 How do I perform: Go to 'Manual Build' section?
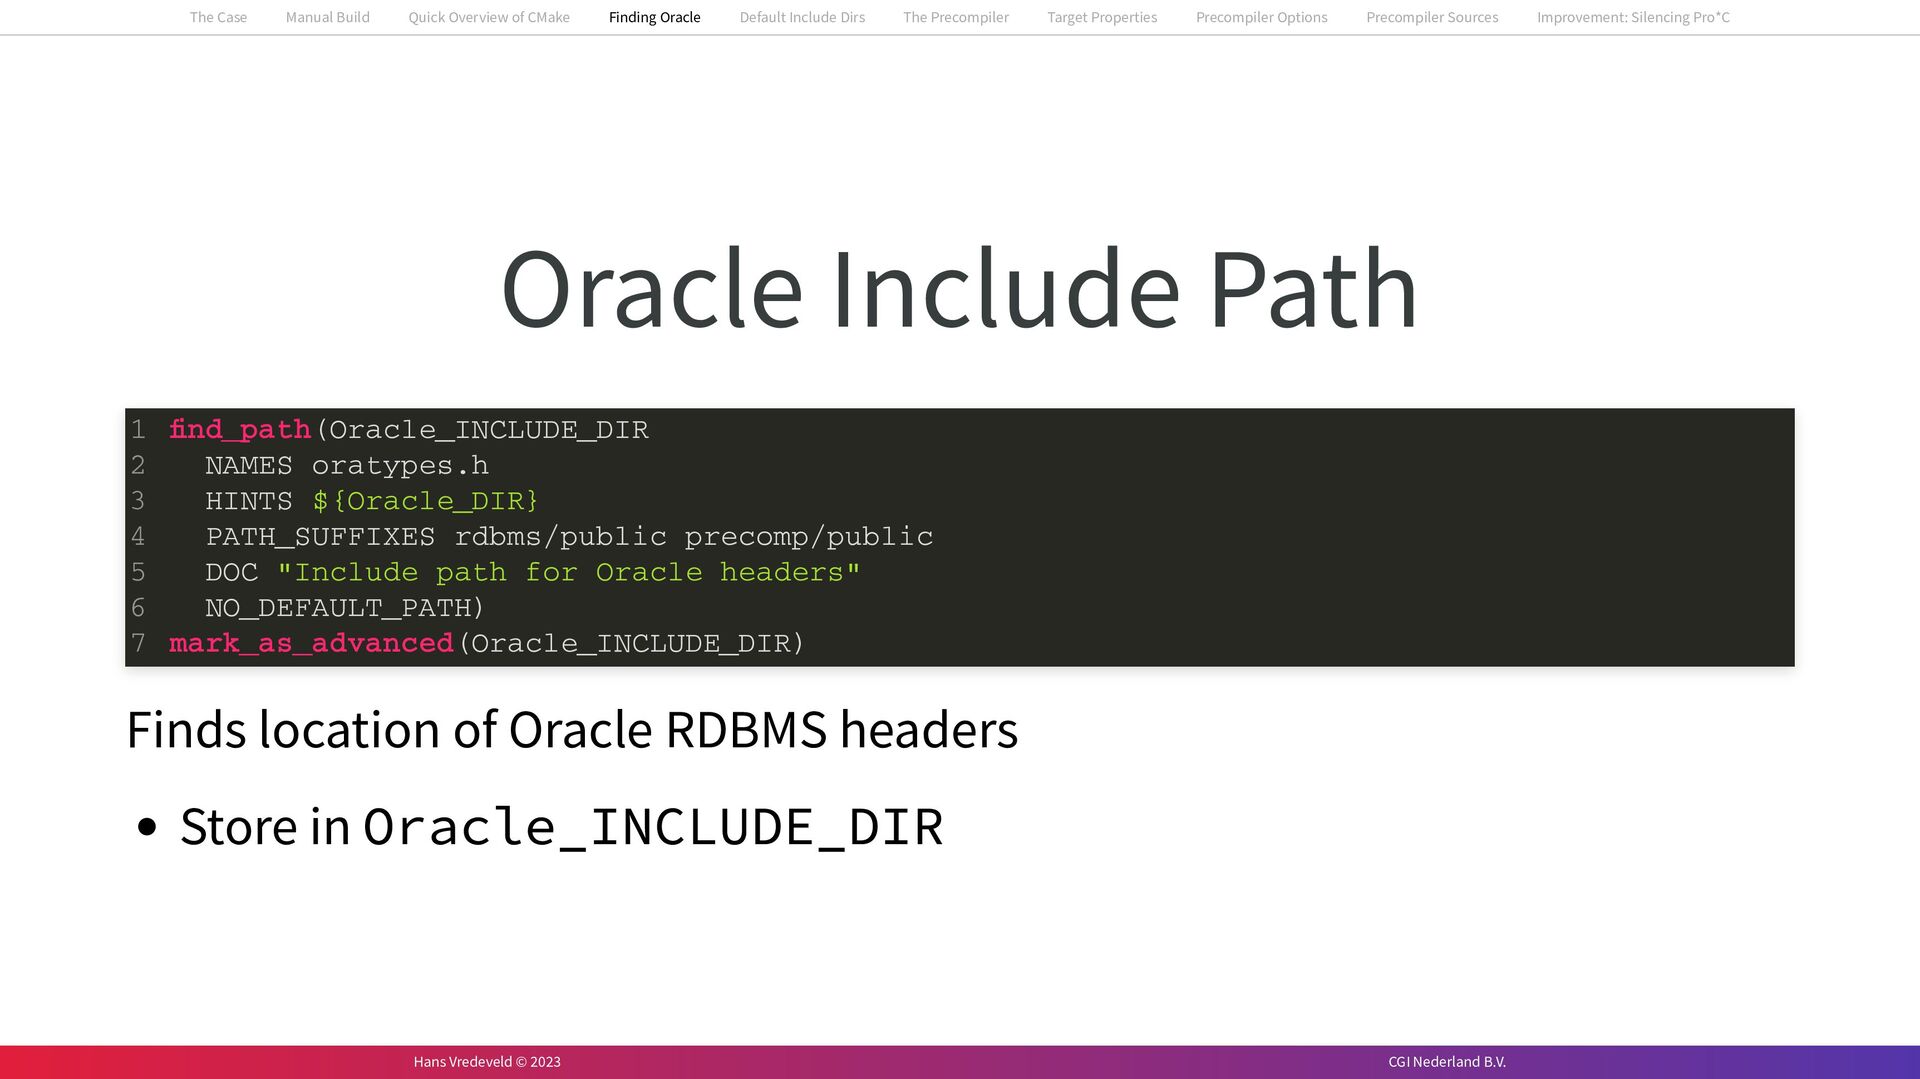coord(327,17)
